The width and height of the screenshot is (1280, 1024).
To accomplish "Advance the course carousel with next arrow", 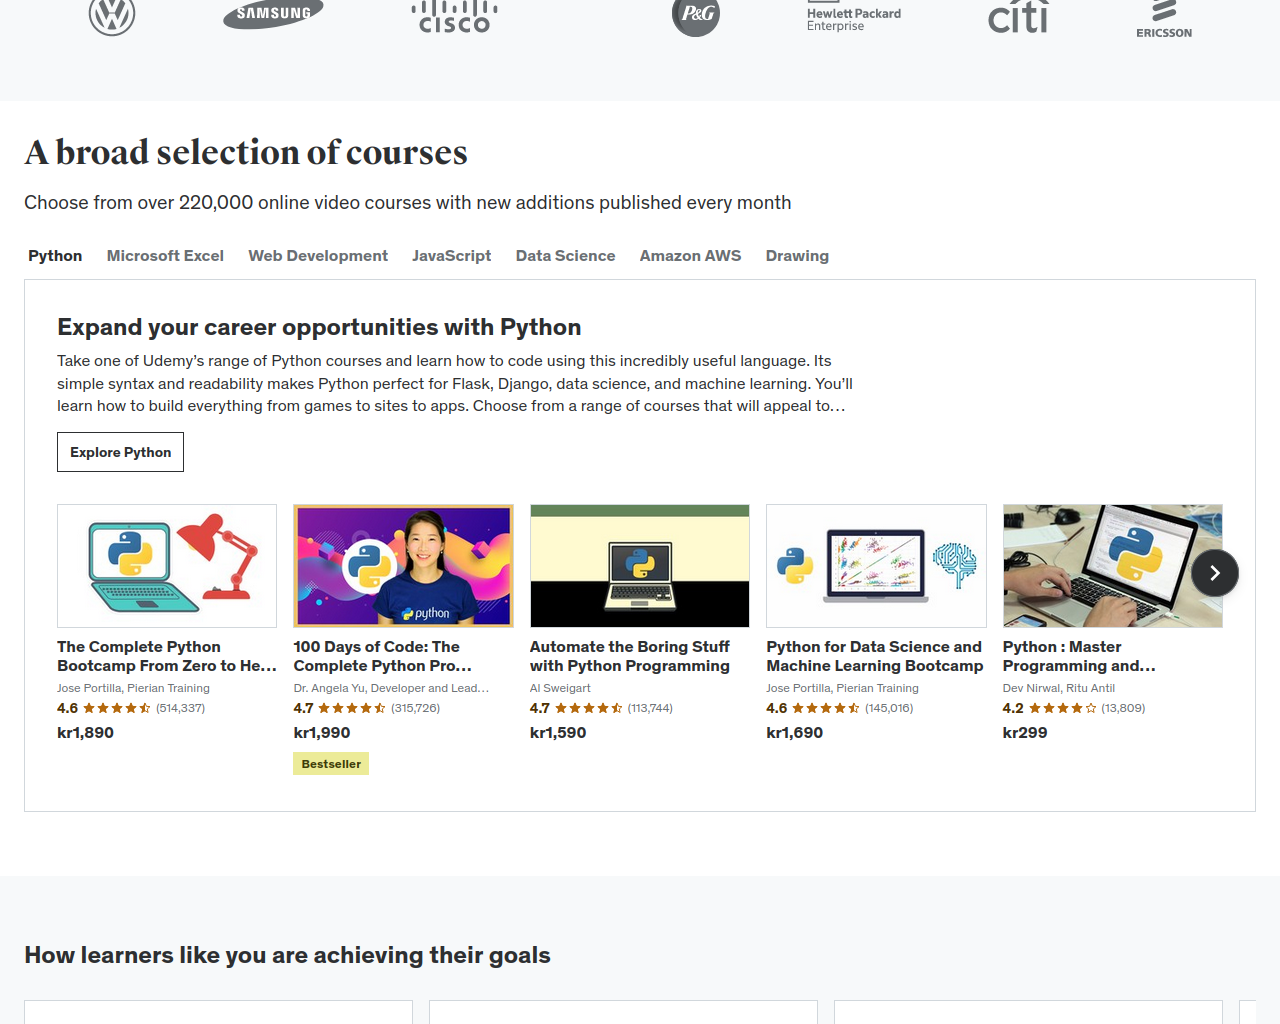I will [x=1215, y=573].
